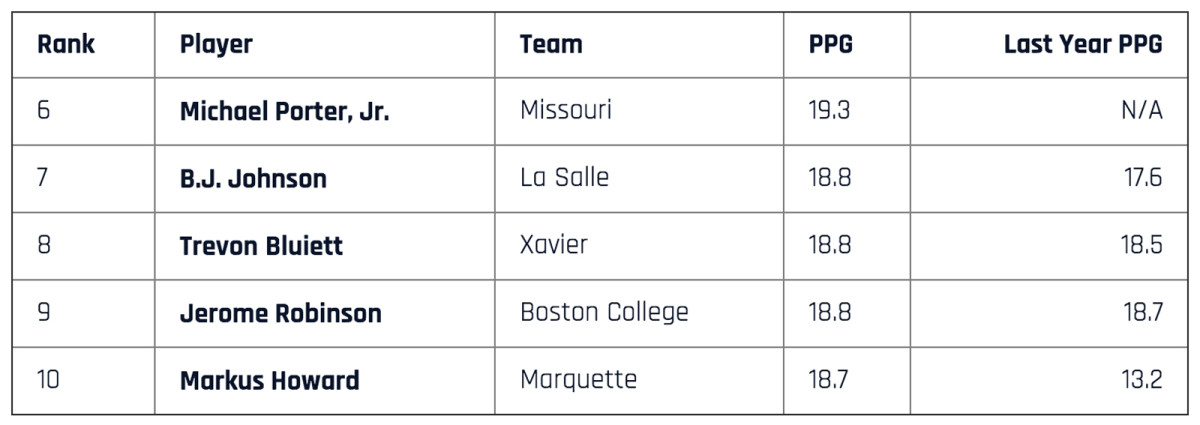Click the Rank column header

point(66,45)
